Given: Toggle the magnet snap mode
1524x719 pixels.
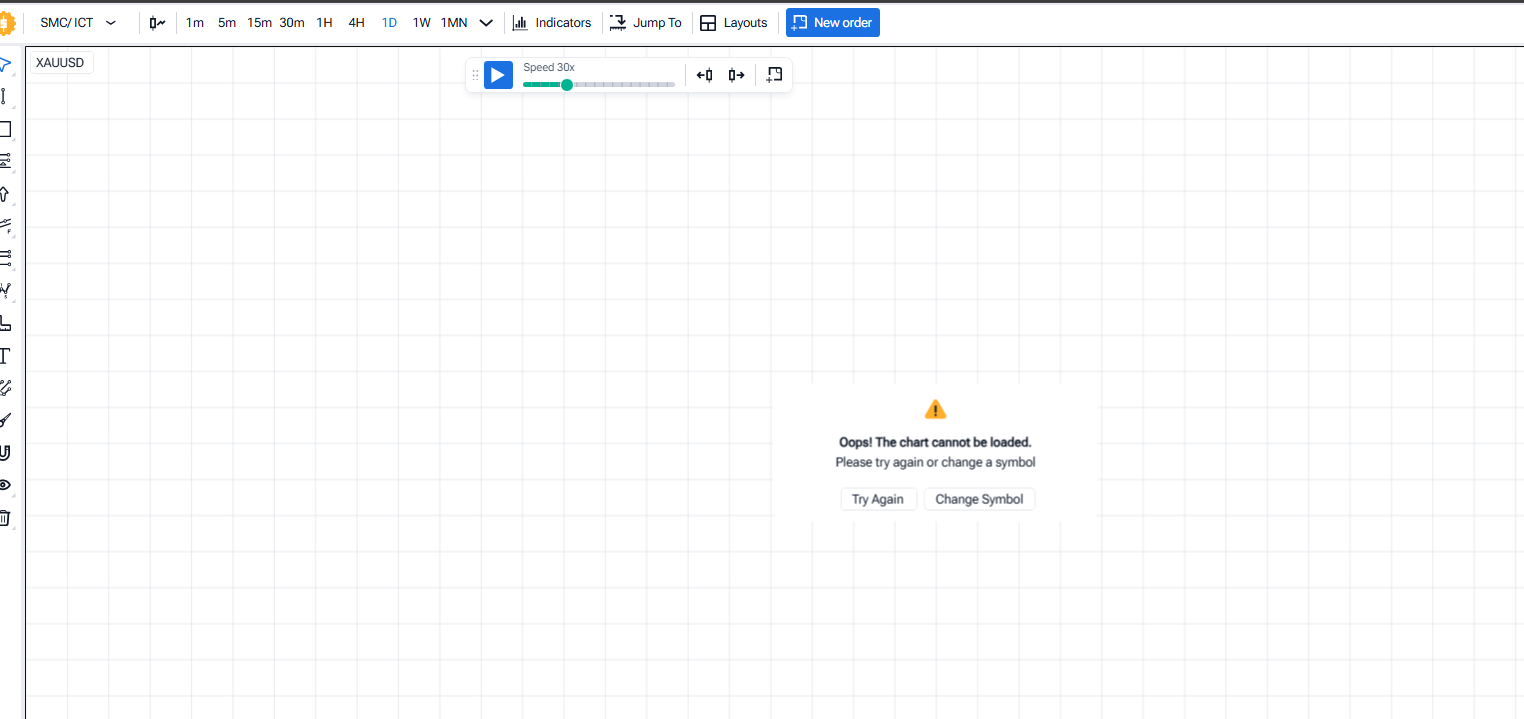Looking at the screenshot, I should point(5,453).
